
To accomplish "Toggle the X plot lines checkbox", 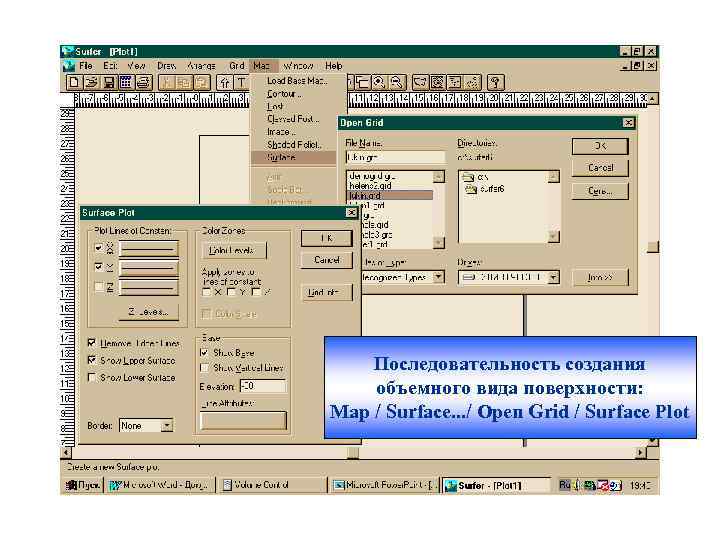I will (x=99, y=248).
